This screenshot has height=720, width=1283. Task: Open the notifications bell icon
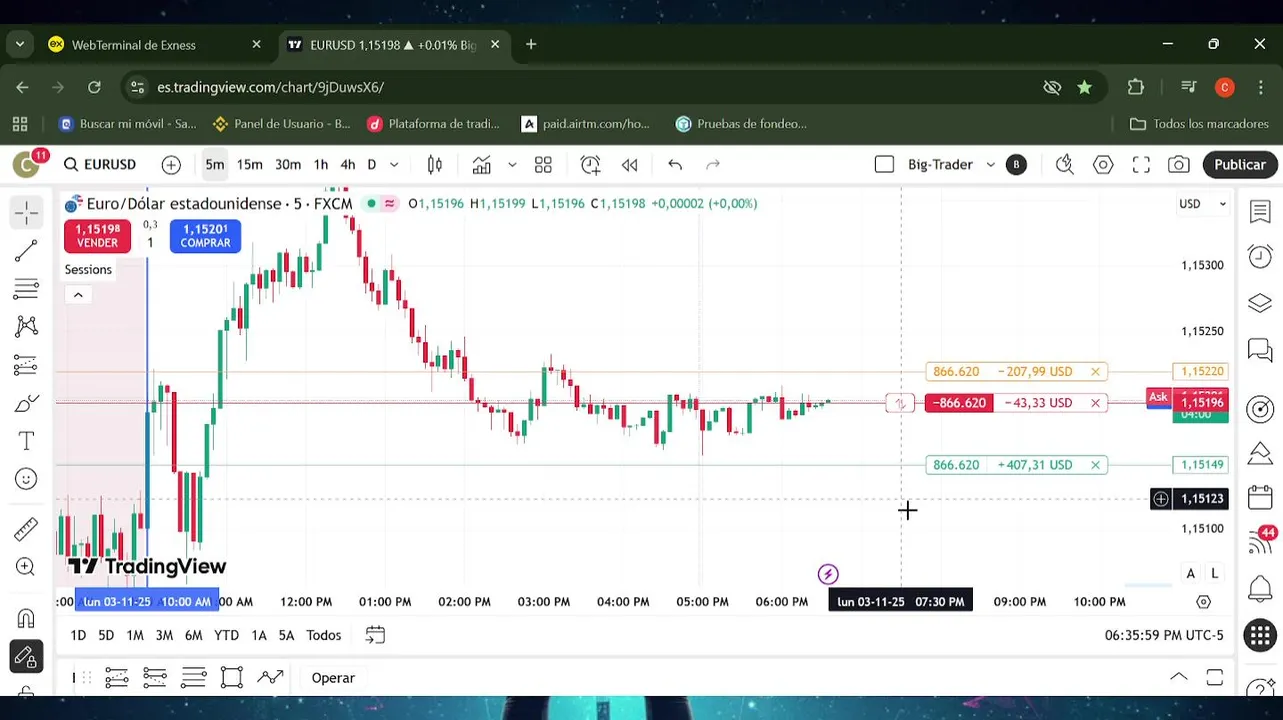click(1260, 589)
